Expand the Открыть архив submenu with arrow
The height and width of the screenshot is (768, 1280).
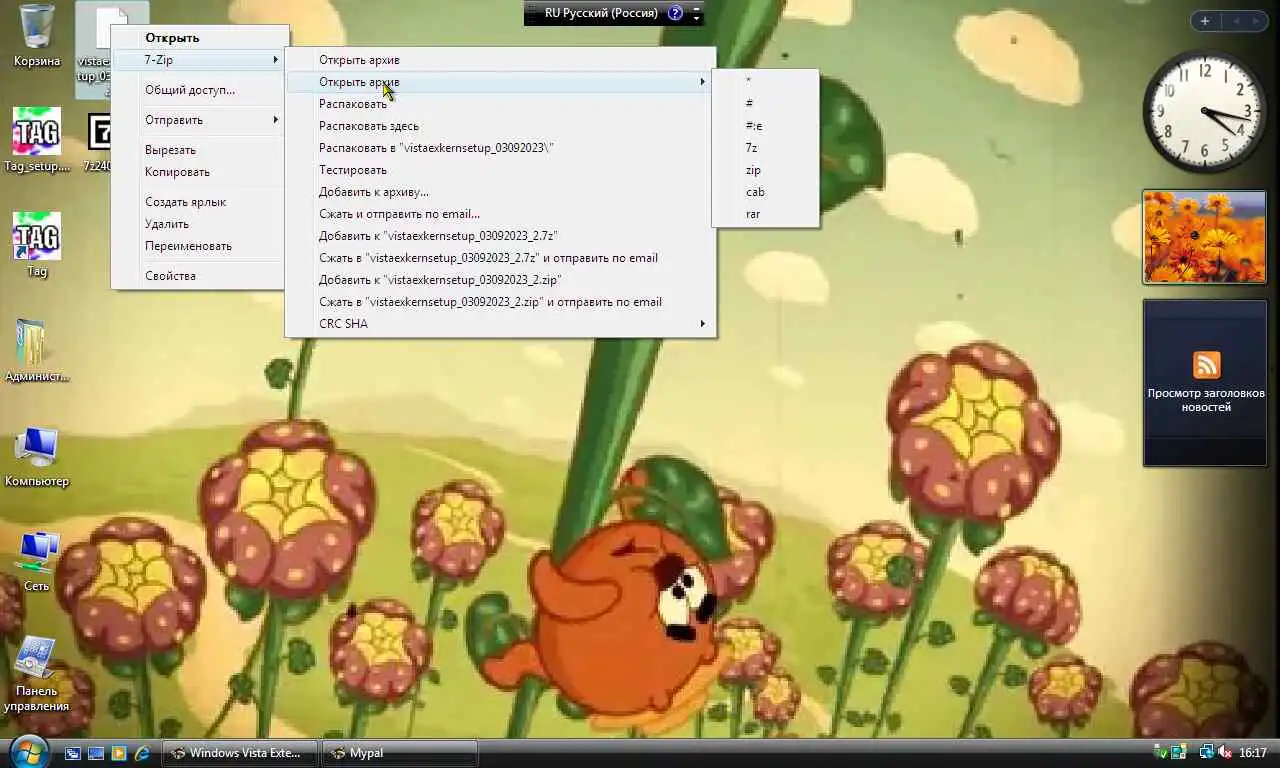[x=501, y=82]
